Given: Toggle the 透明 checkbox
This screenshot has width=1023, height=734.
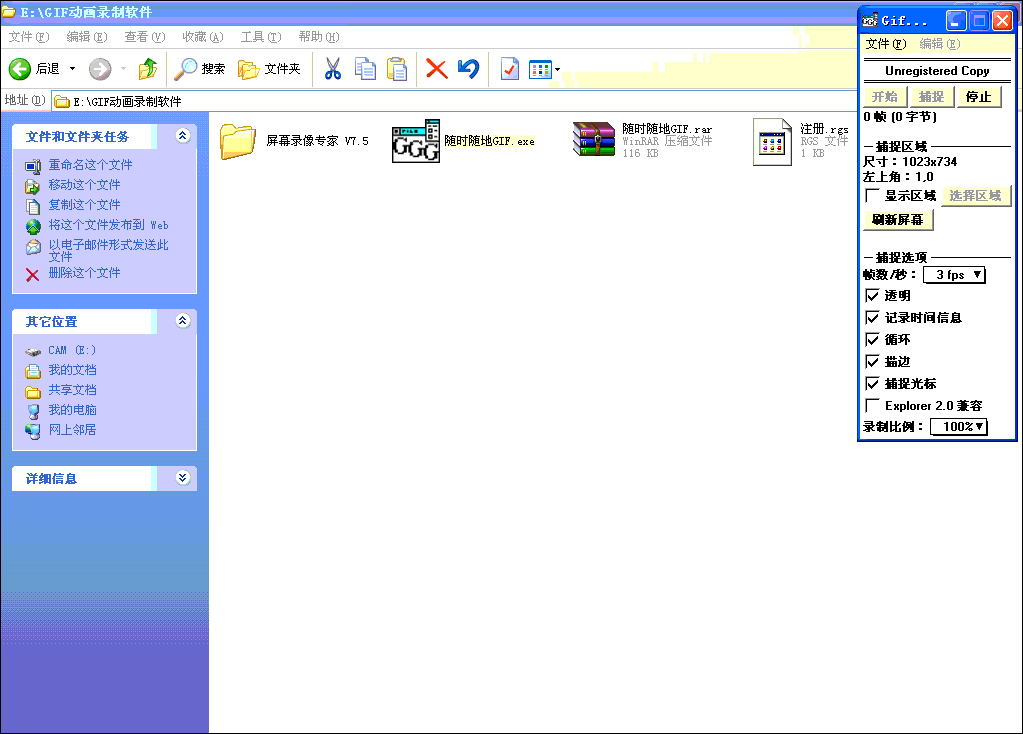Looking at the screenshot, I should 872,296.
